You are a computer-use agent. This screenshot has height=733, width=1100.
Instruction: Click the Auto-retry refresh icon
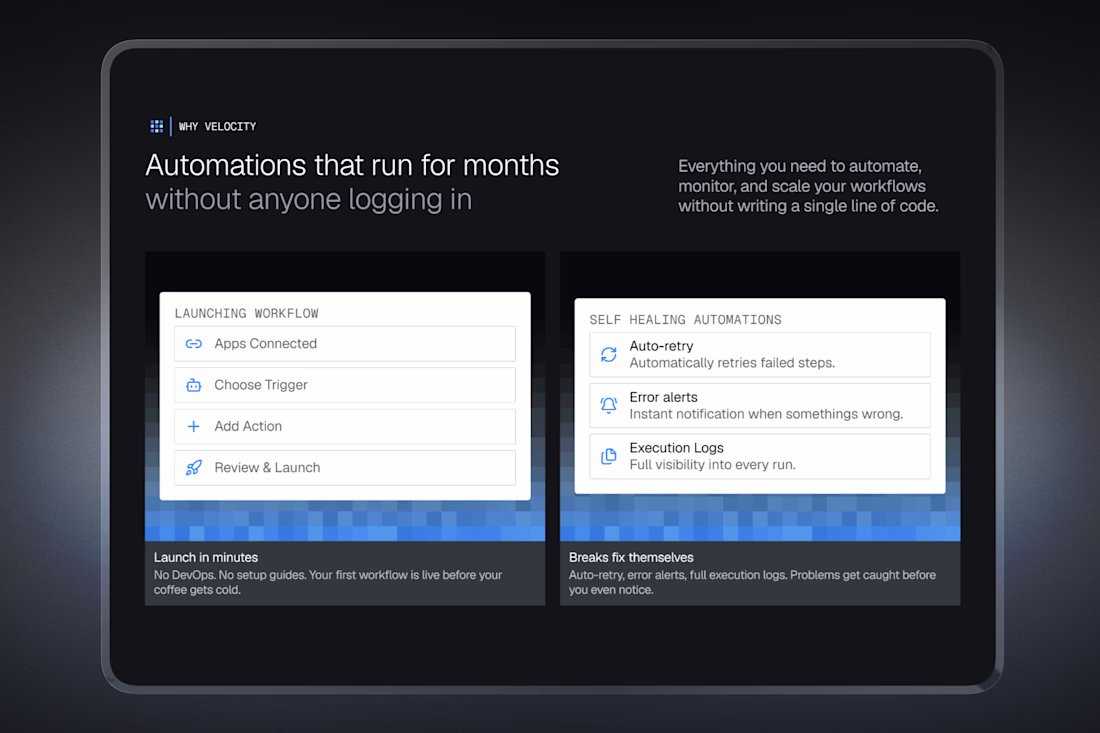click(x=609, y=354)
